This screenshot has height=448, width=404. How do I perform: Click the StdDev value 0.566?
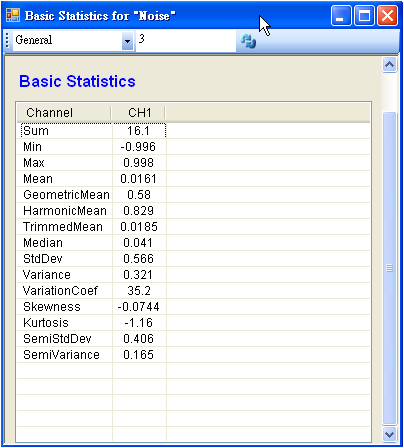139,259
